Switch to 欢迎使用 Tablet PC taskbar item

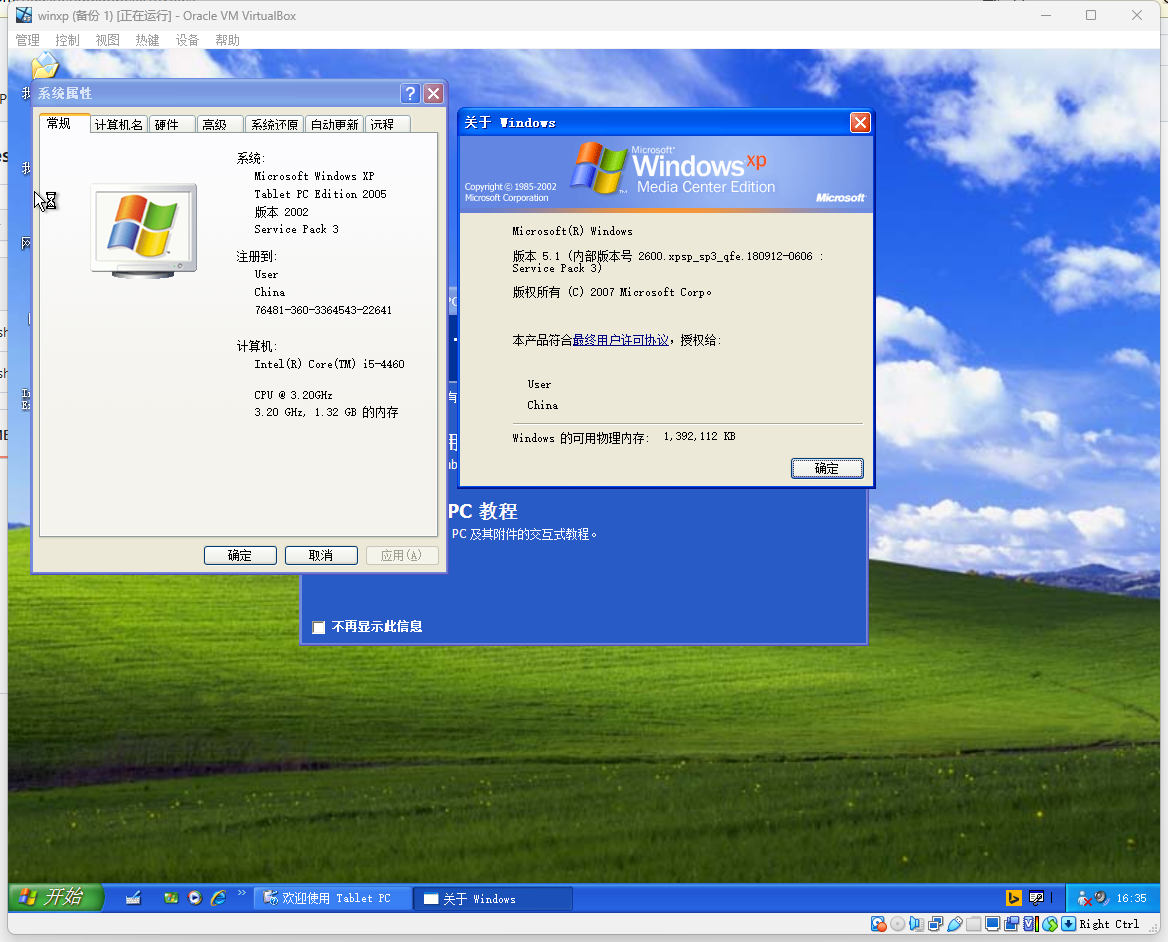click(x=334, y=898)
